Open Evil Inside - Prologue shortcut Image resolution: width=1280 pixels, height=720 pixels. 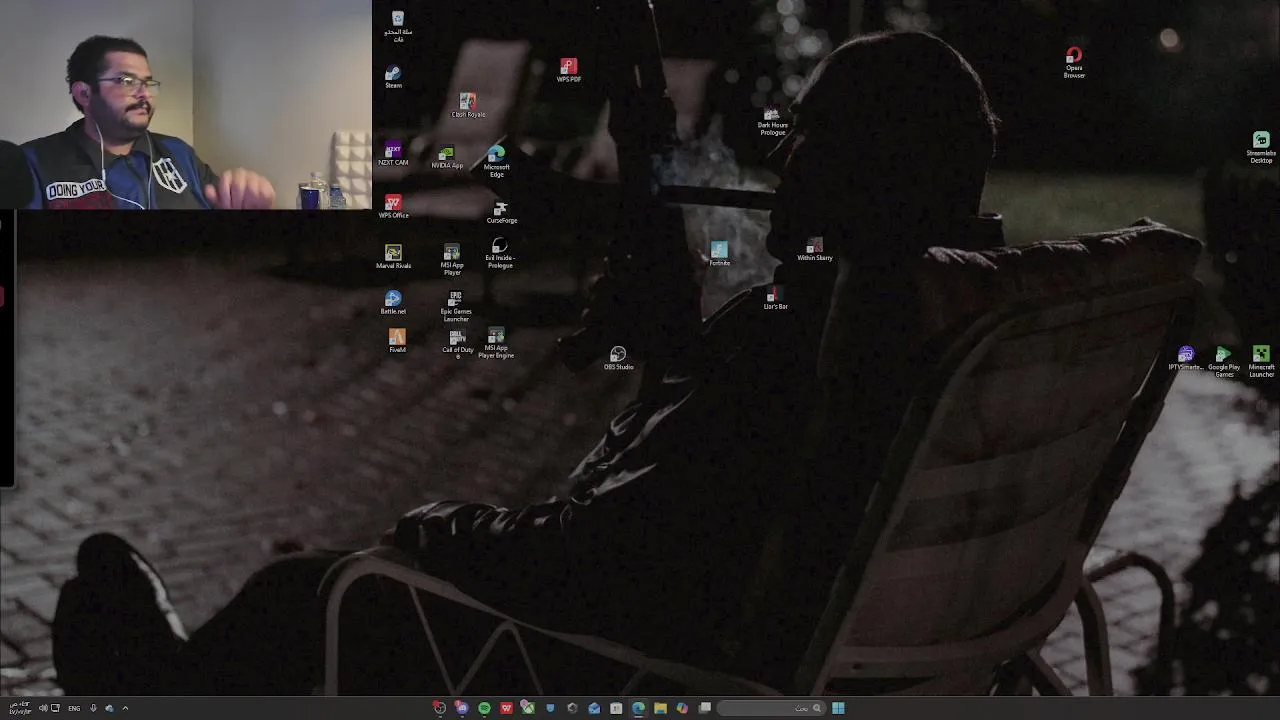point(500,254)
